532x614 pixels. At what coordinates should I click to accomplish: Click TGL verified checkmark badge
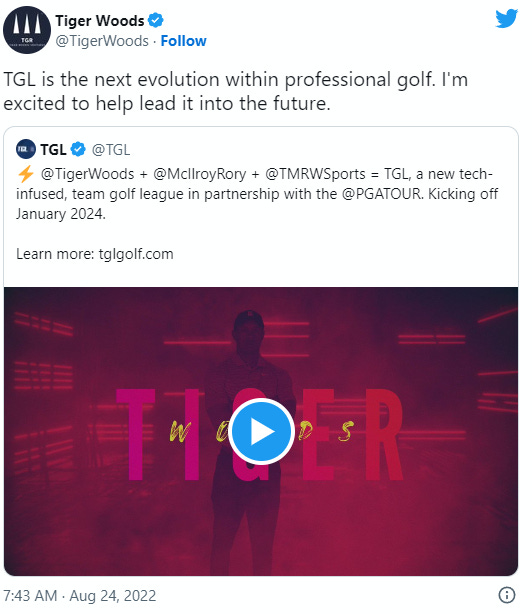78,149
